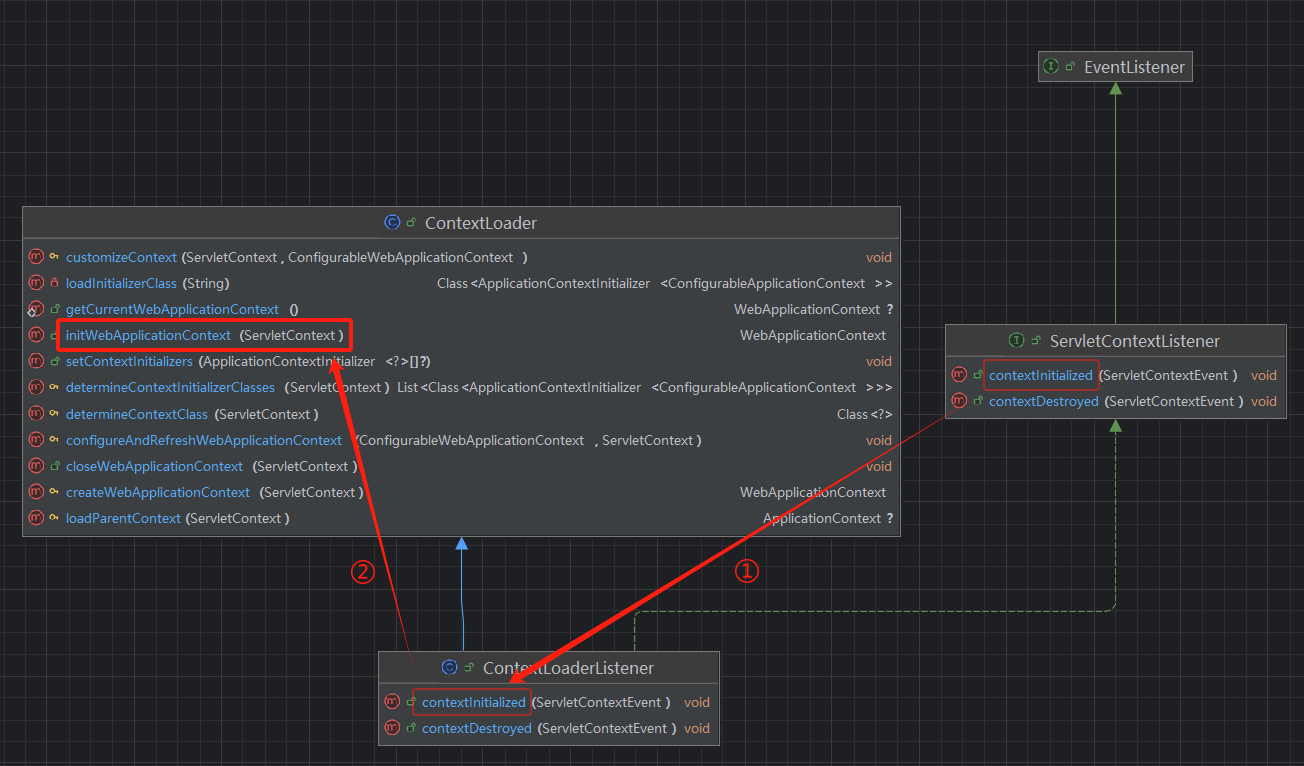This screenshot has height=766, width=1304.
Task: Select the initWebApplicationContext method
Action: pos(148,335)
